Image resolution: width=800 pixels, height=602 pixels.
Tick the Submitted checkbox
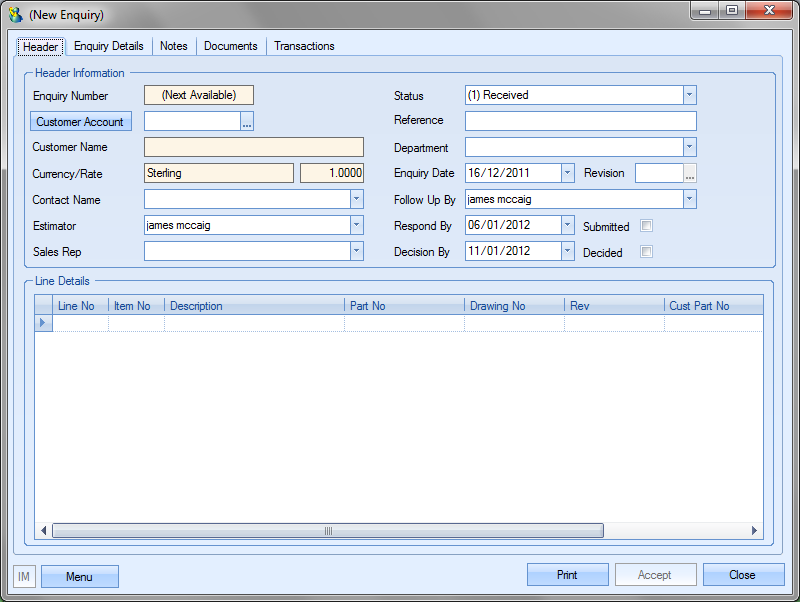(646, 226)
